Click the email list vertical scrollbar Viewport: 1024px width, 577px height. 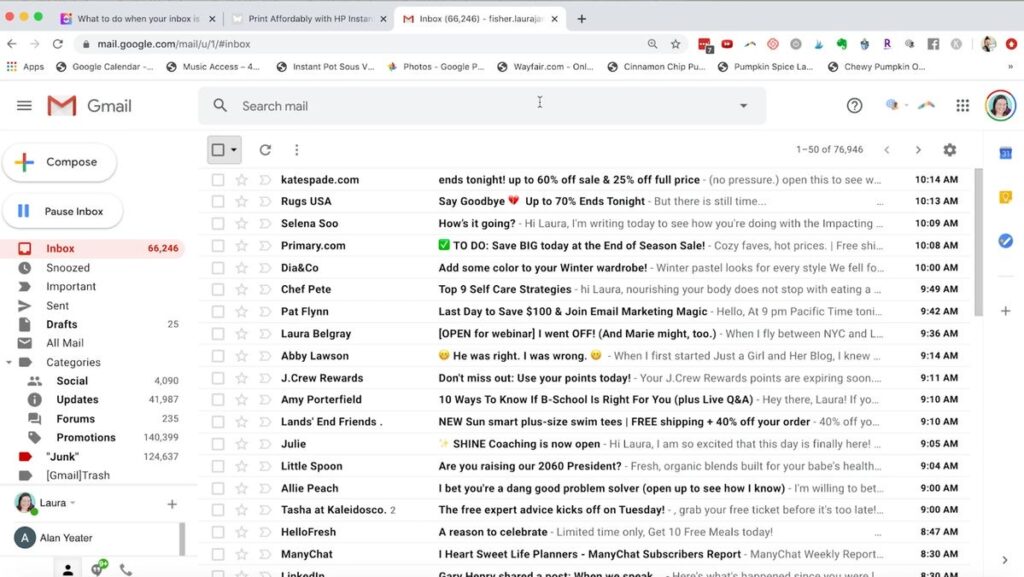click(x=978, y=242)
